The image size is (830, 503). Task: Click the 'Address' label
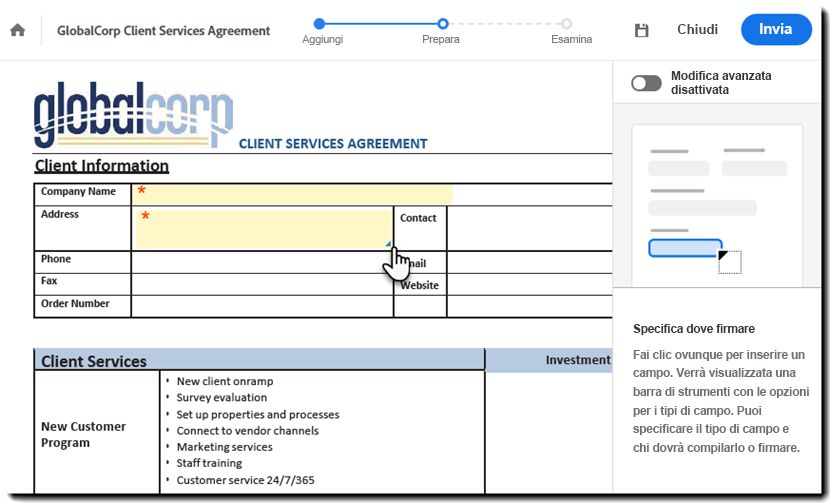coord(60,214)
